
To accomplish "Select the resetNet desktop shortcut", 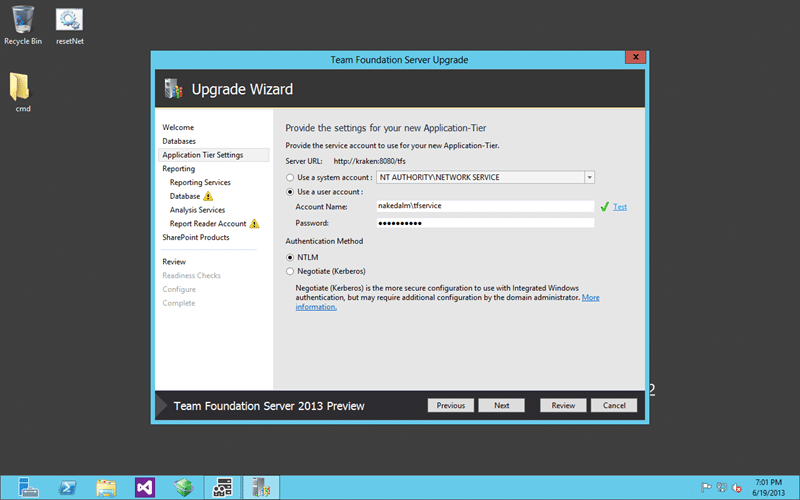I will point(69,26).
